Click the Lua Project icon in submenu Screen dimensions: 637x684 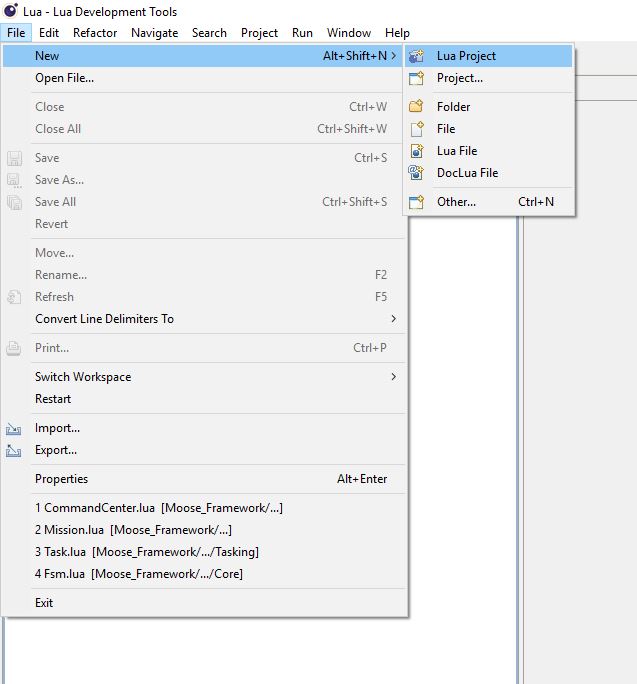(417, 56)
